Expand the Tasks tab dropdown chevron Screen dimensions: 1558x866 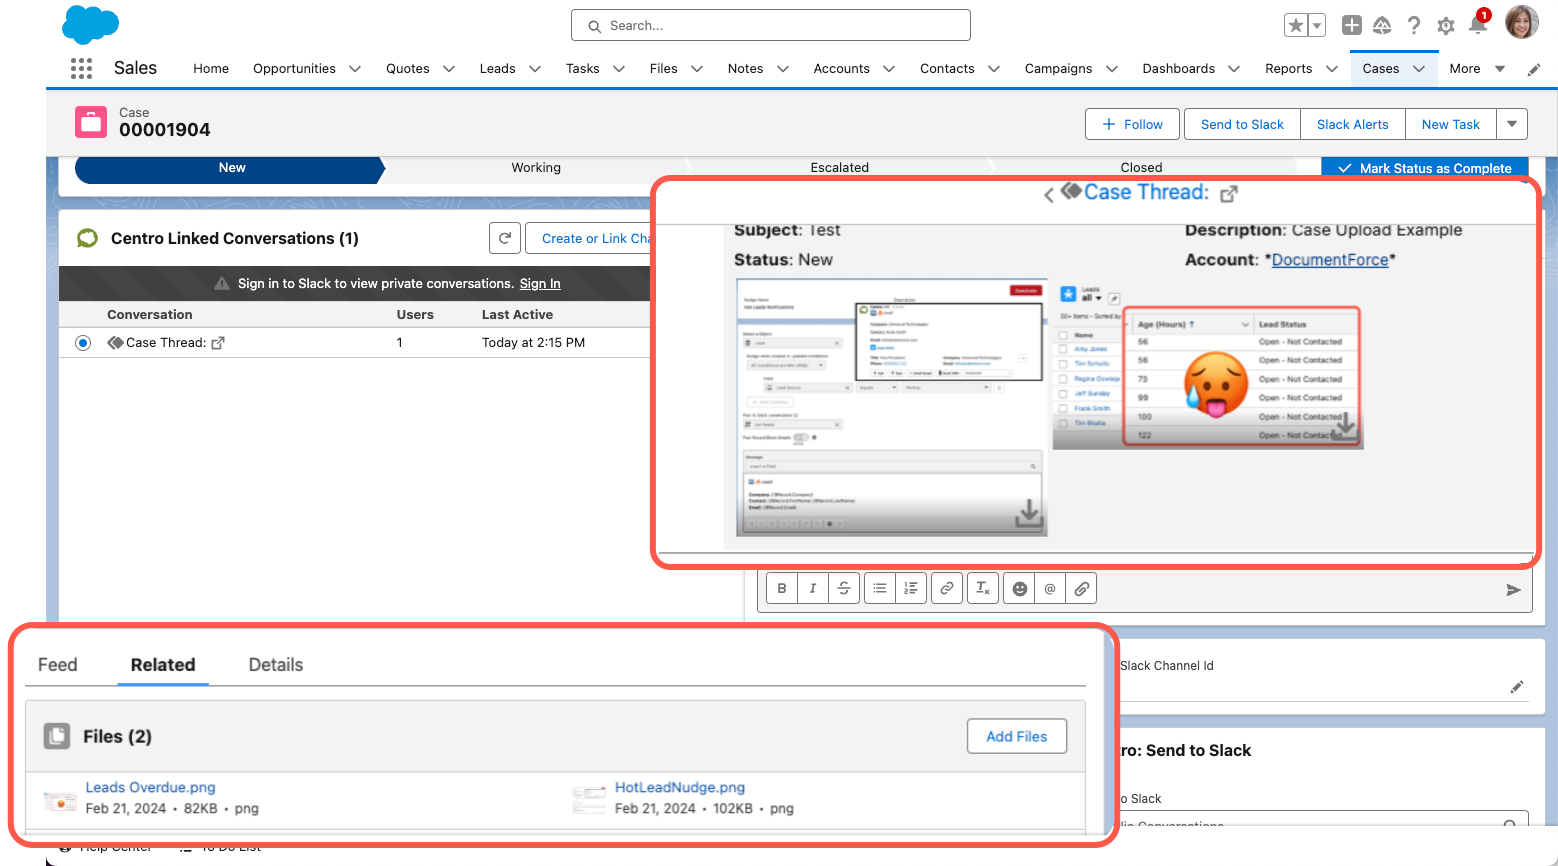click(x=619, y=69)
